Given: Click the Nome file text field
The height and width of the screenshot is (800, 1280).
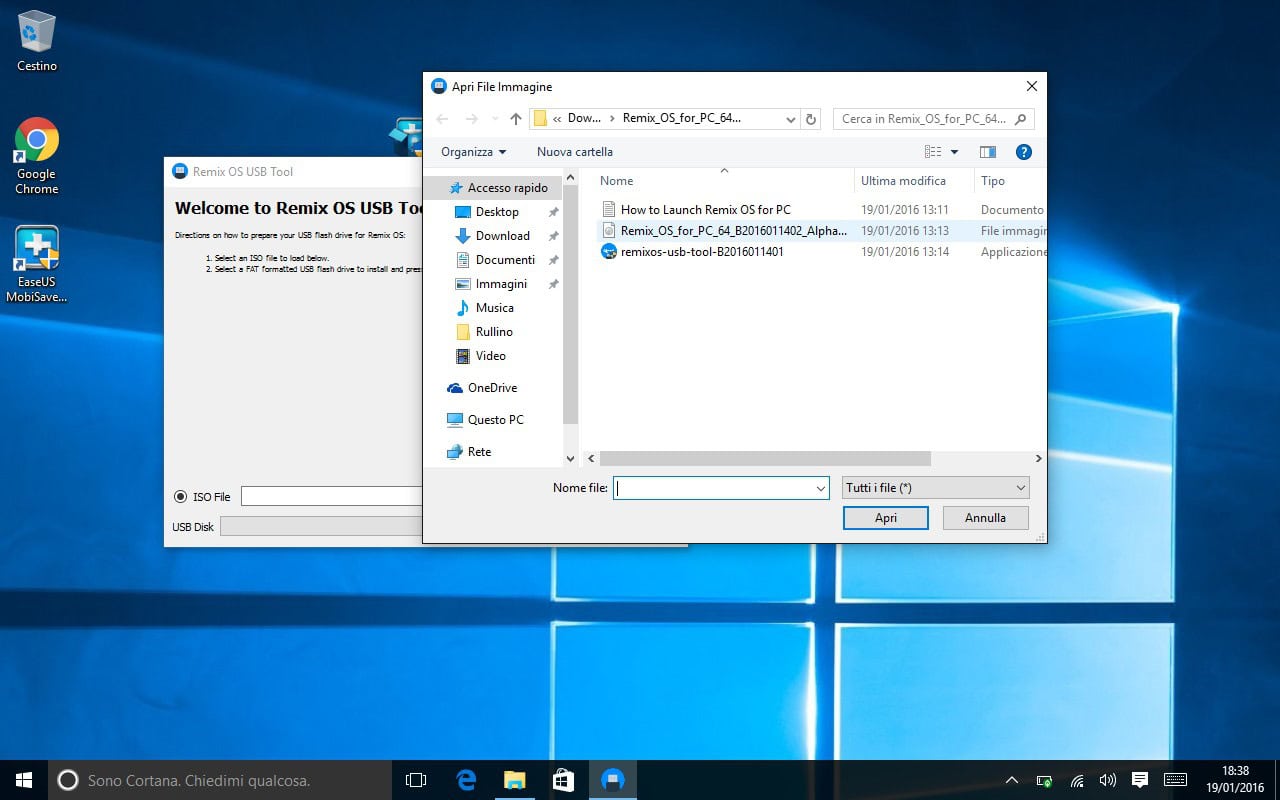Looking at the screenshot, I should 713,488.
